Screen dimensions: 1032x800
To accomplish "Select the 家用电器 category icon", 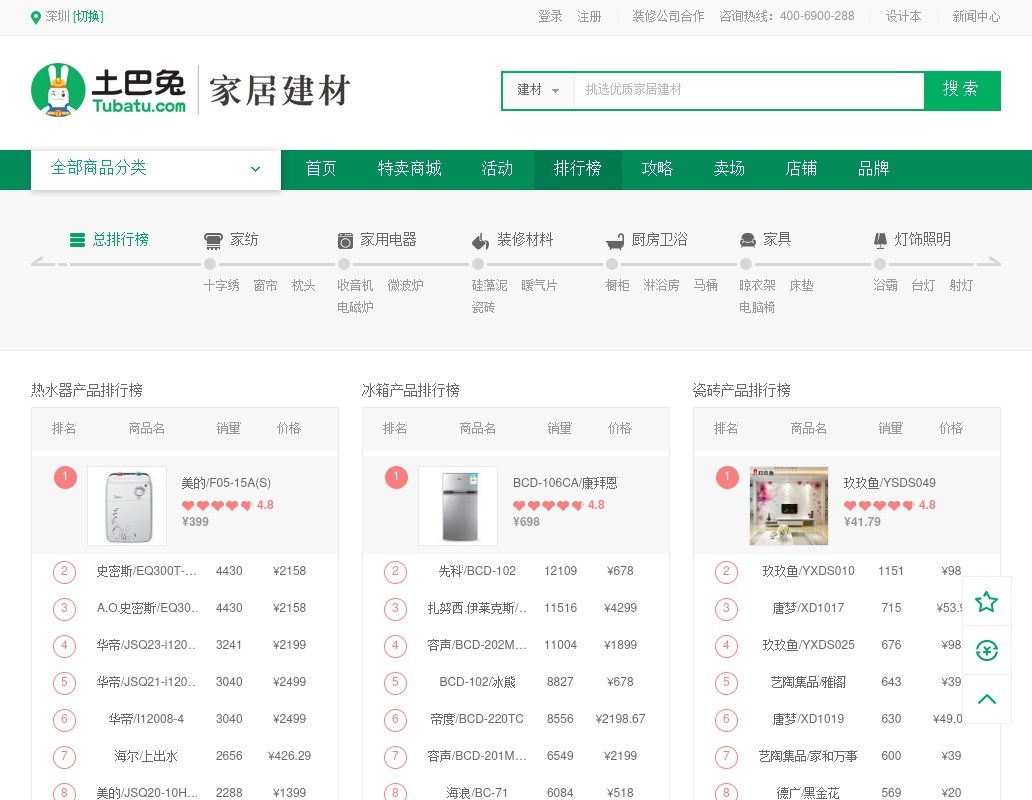I will point(345,240).
